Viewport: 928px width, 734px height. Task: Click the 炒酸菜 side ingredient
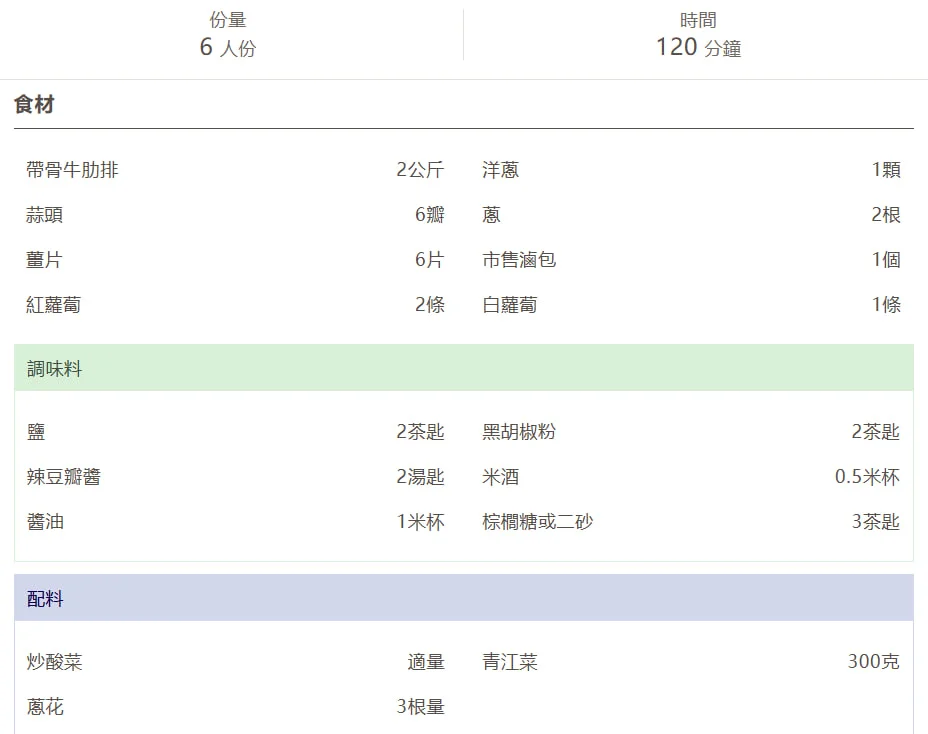coord(55,662)
